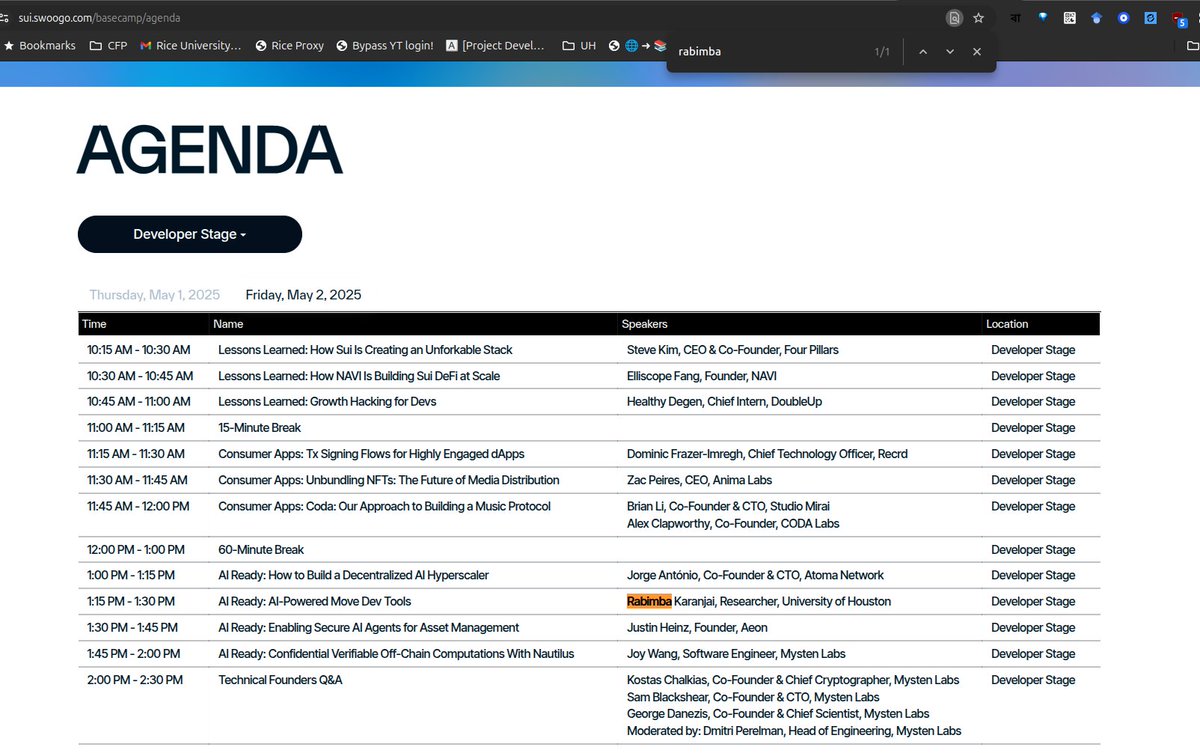The height and width of the screenshot is (753, 1200).
Task: Expand the Developer Stage dropdown
Action: click(x=190, y=234)
